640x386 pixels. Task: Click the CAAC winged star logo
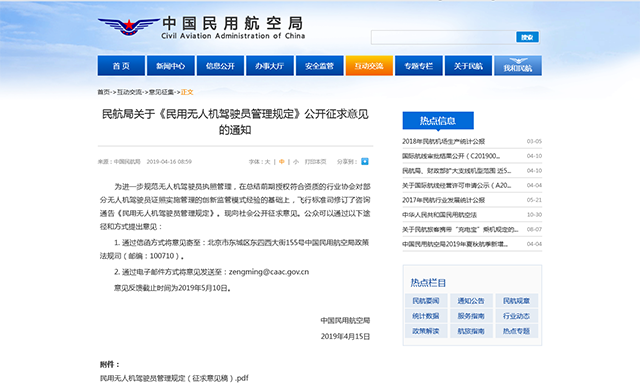tap(129, 27)
